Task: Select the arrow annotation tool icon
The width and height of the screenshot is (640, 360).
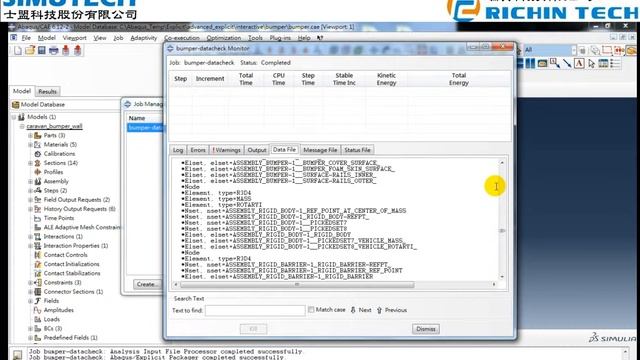Action: (567, 63)
